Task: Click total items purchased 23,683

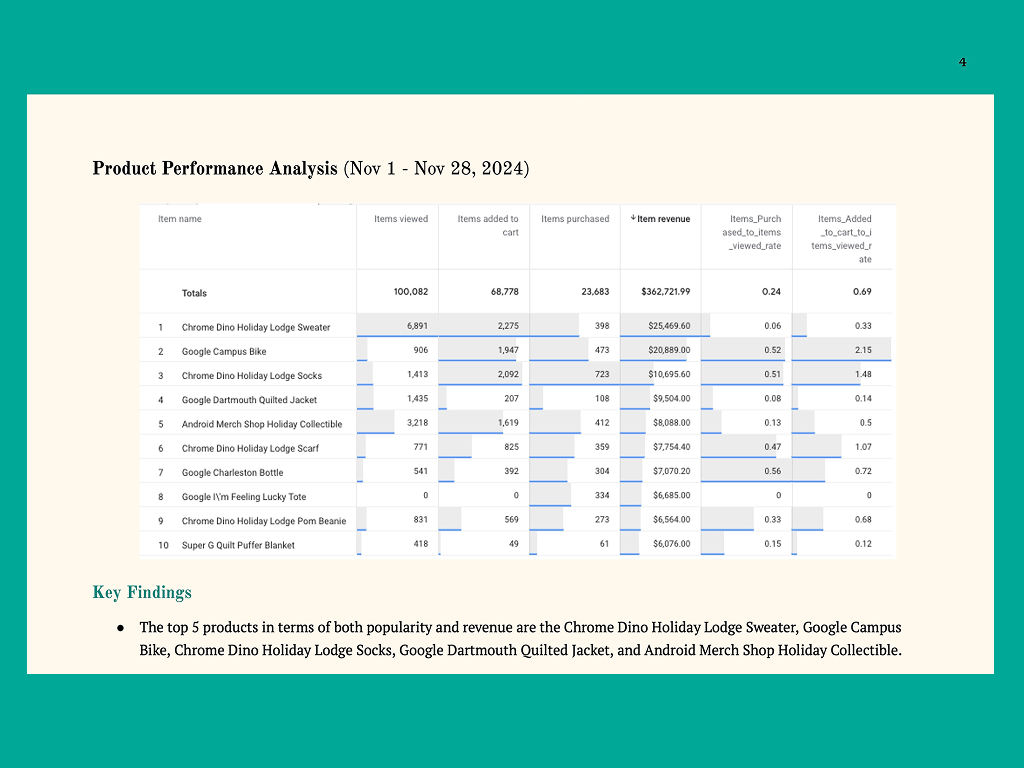Action: click(x=595, y=292)
